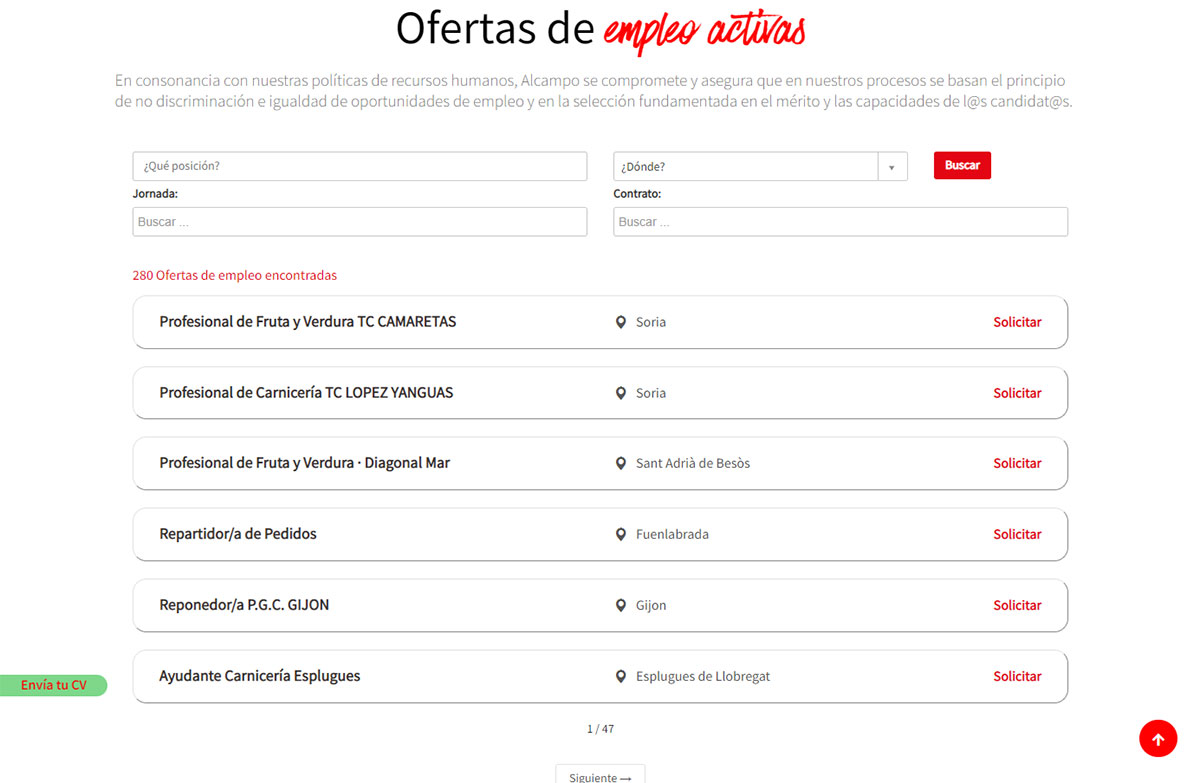Click the Envía tu CV side tab
This screenshot has width=1200, height=783.
pyautogui.click(x=53, y=686)
